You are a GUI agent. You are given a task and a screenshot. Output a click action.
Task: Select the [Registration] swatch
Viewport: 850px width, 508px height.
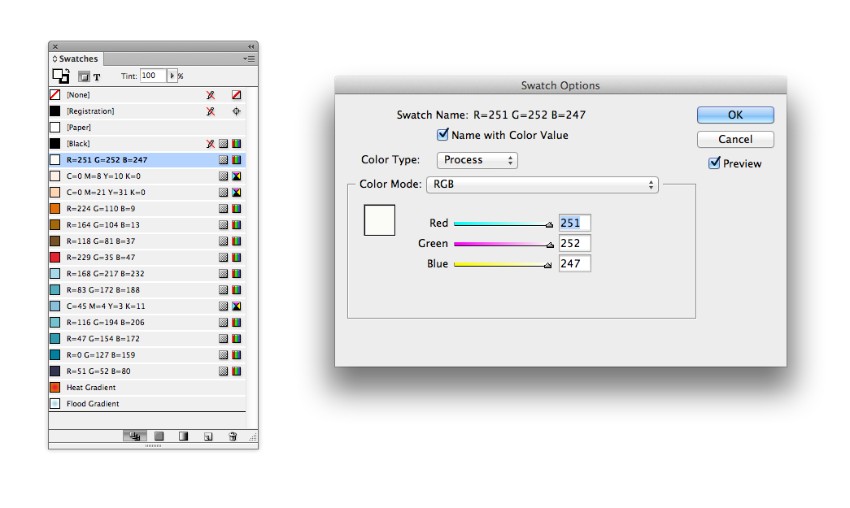click(147, 111)
